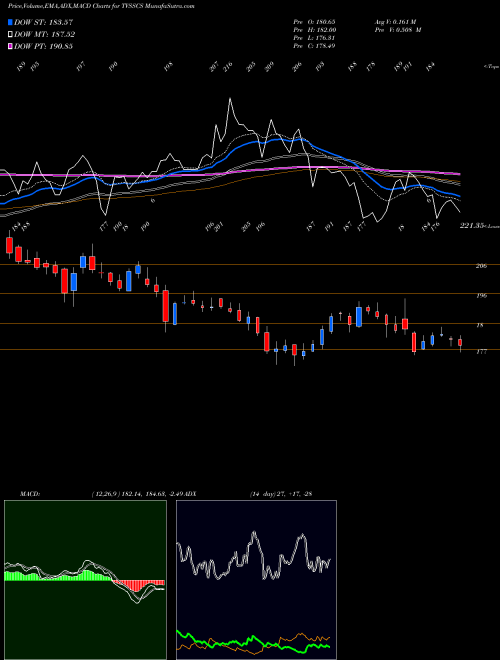Select the 'DOW PT: 190.85' legend text
This screenshot has height=660, width=500.
pos(43,46)
